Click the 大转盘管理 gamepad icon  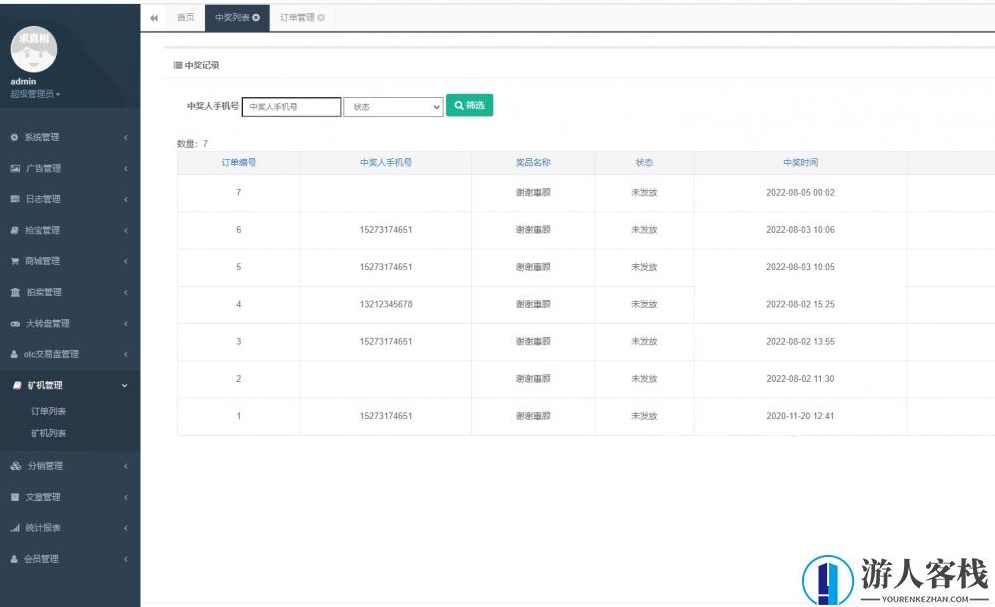pos(14,323)
